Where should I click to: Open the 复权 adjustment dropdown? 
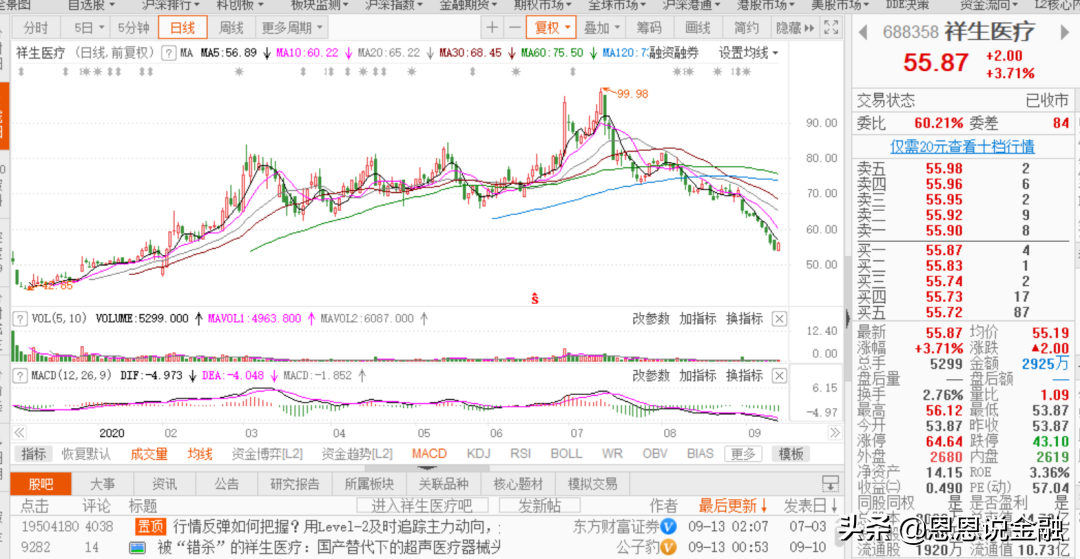pyautogui.click(x=551, y=28)
